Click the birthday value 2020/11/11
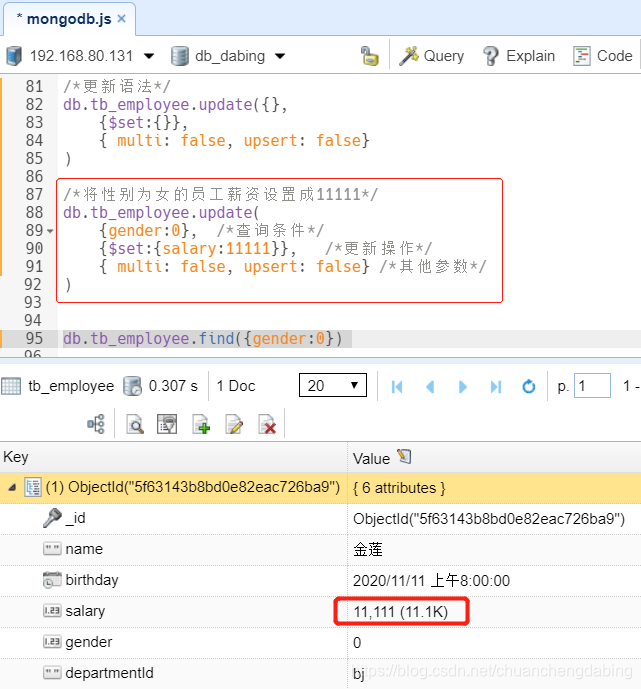Screen dimensions: 641x689 click(431, 580)
